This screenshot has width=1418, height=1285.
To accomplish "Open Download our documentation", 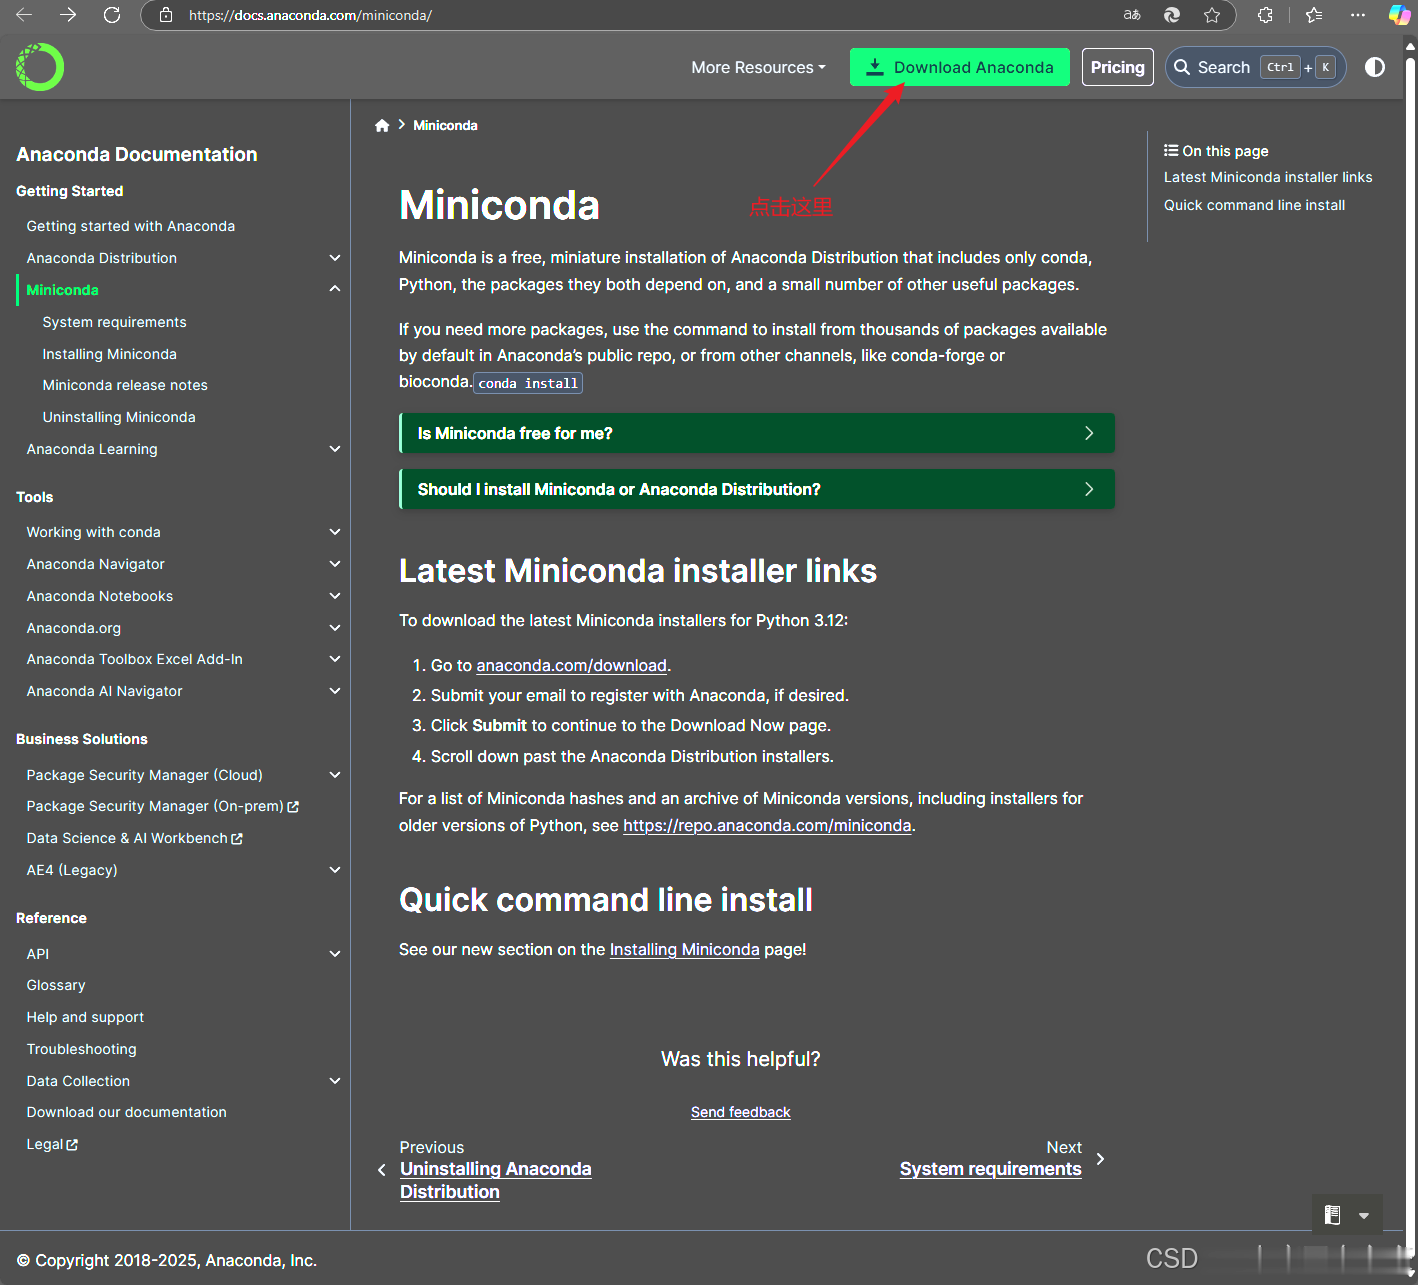I will pyautogui.click(x=126, y=1112).
